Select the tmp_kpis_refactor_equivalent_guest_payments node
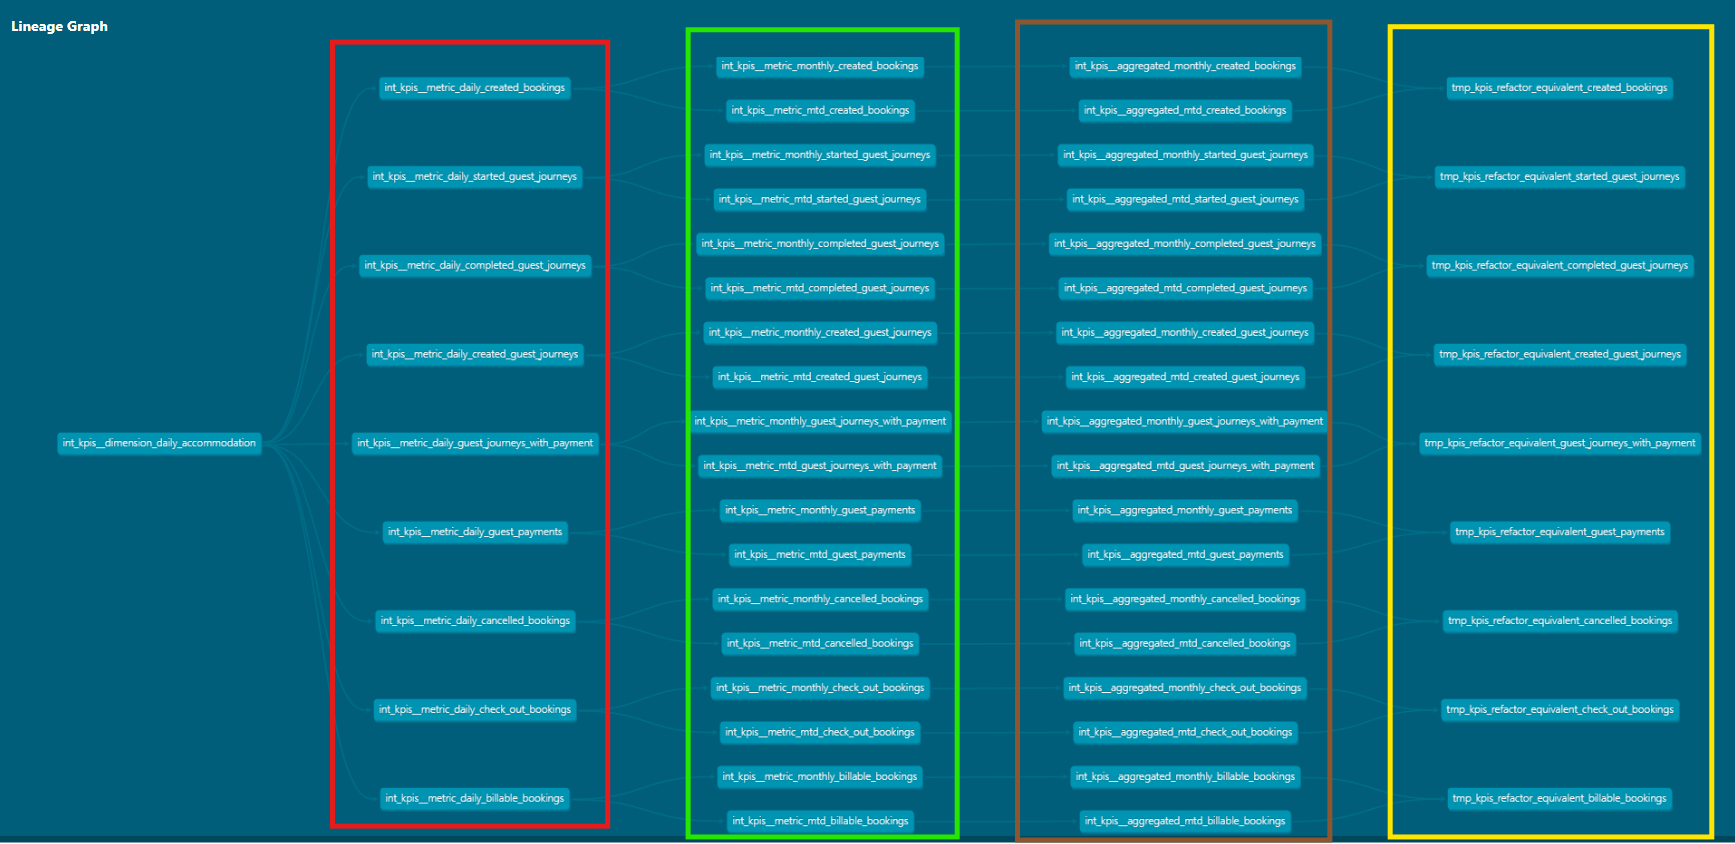This screenshot has width=1735, height=844. click(x=1558, y=532)
